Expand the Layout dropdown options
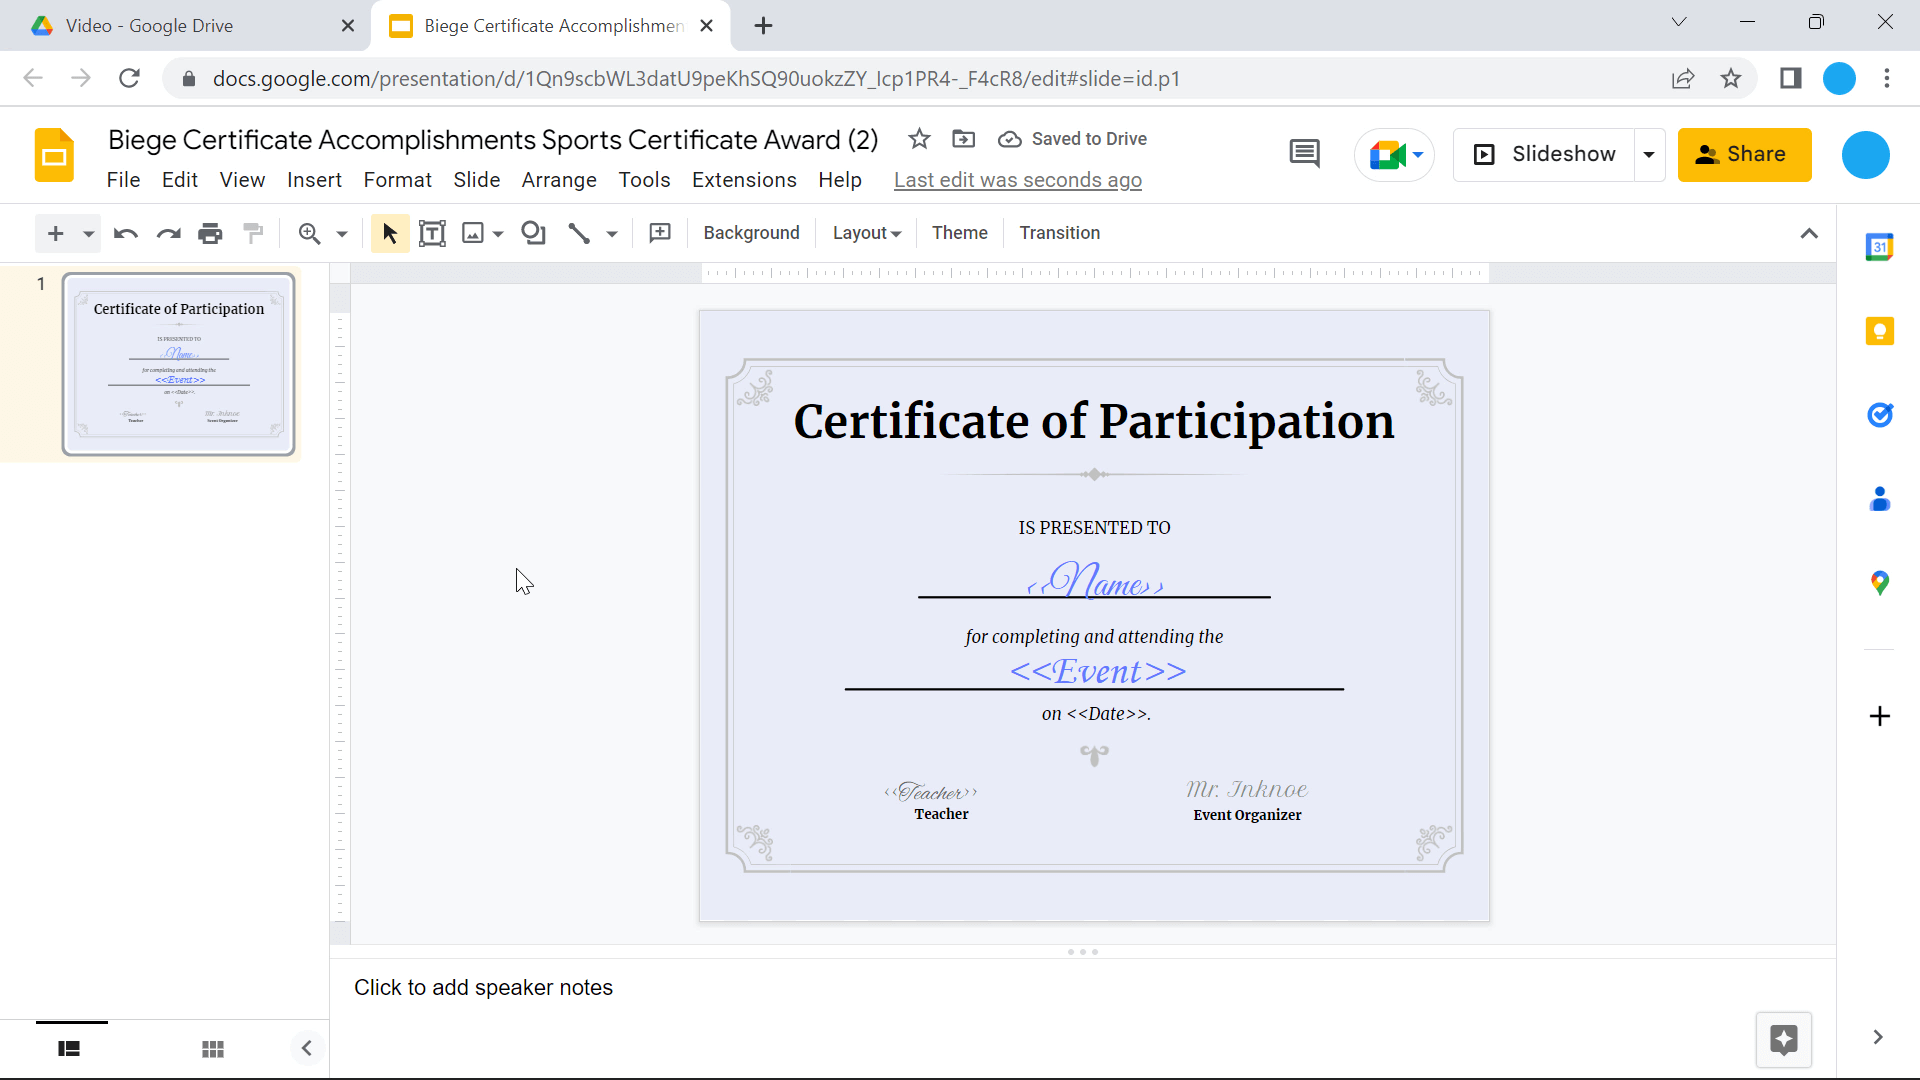Viewport: 1920px width, 1080px height. pos(866,233)
